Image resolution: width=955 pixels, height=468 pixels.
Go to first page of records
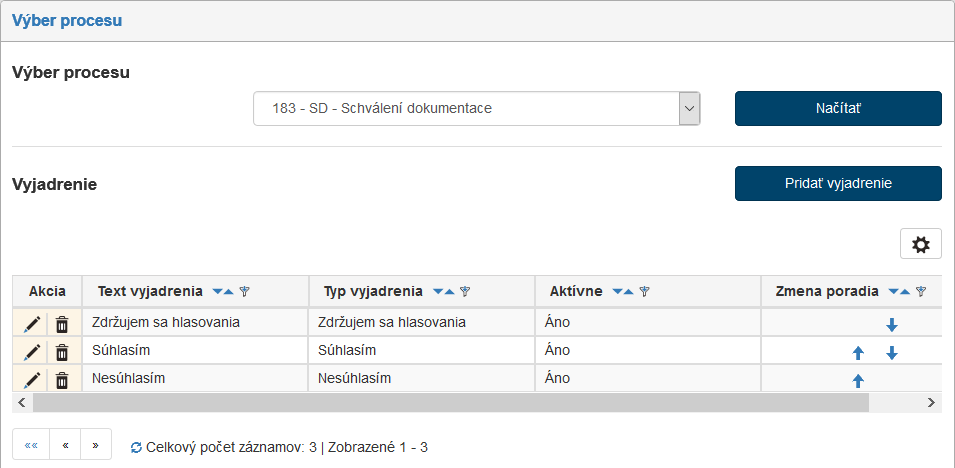[x=30, y=446]
